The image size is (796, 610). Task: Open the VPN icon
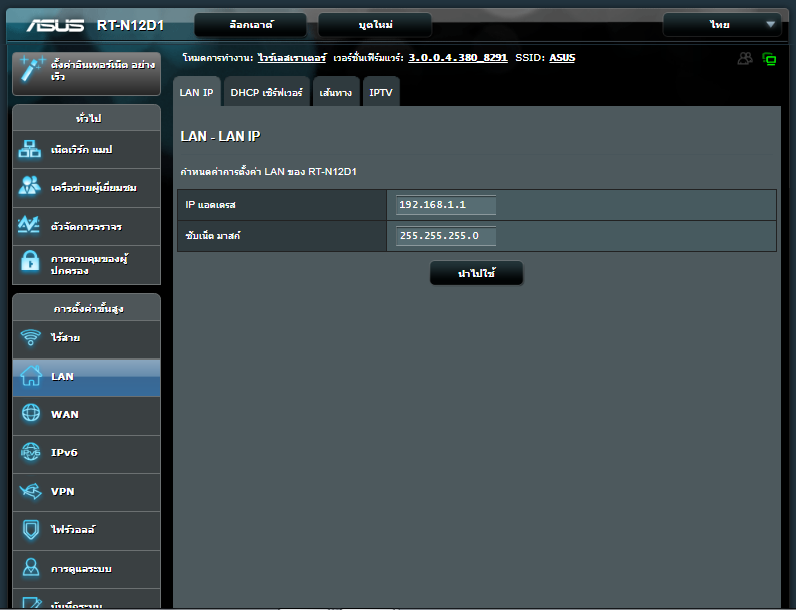click(30, 491)
